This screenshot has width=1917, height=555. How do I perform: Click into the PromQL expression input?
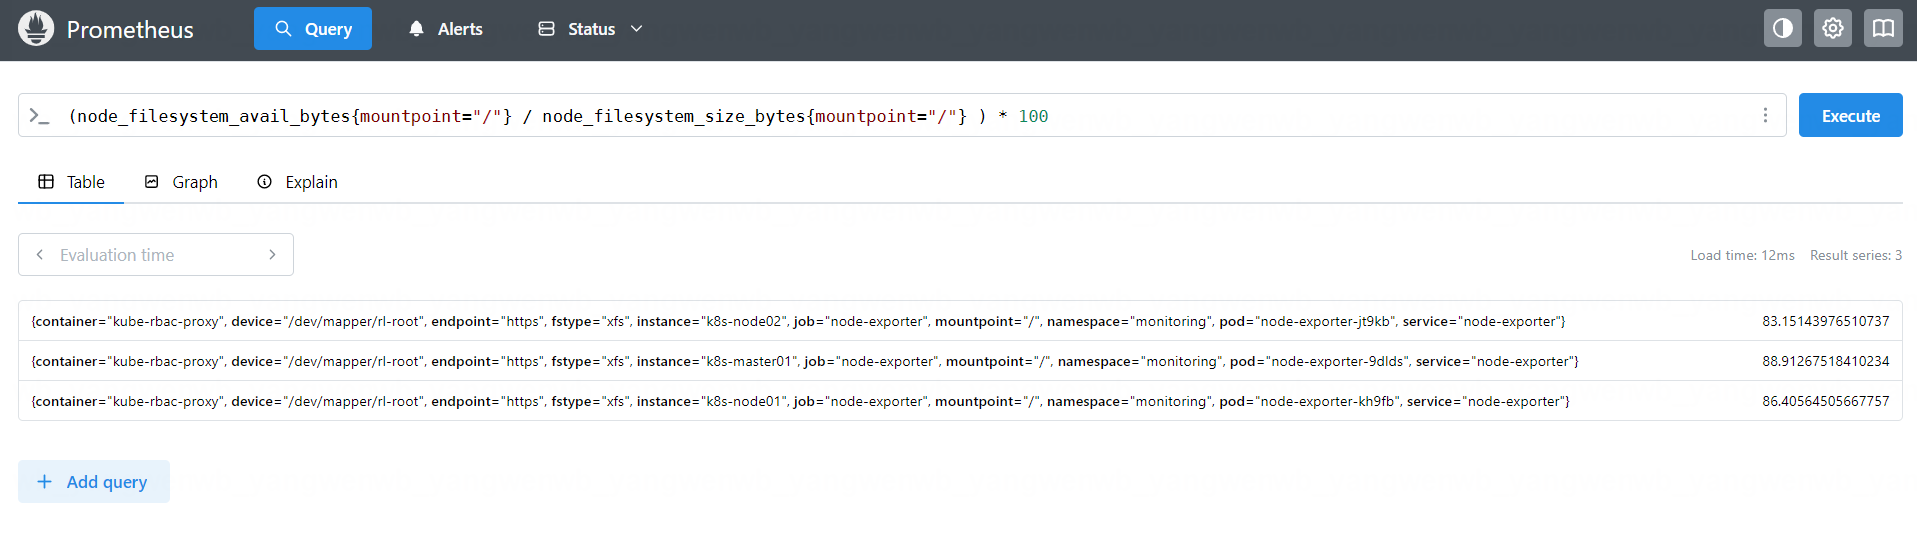point(900,116)
